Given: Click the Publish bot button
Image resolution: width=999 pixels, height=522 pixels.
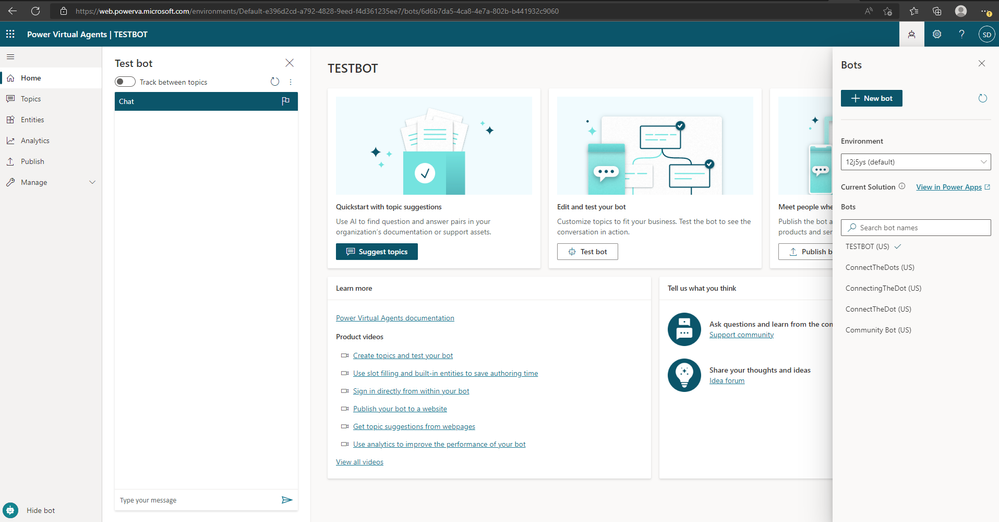Looking at the screenshot, I should click(x=805, y=252).
